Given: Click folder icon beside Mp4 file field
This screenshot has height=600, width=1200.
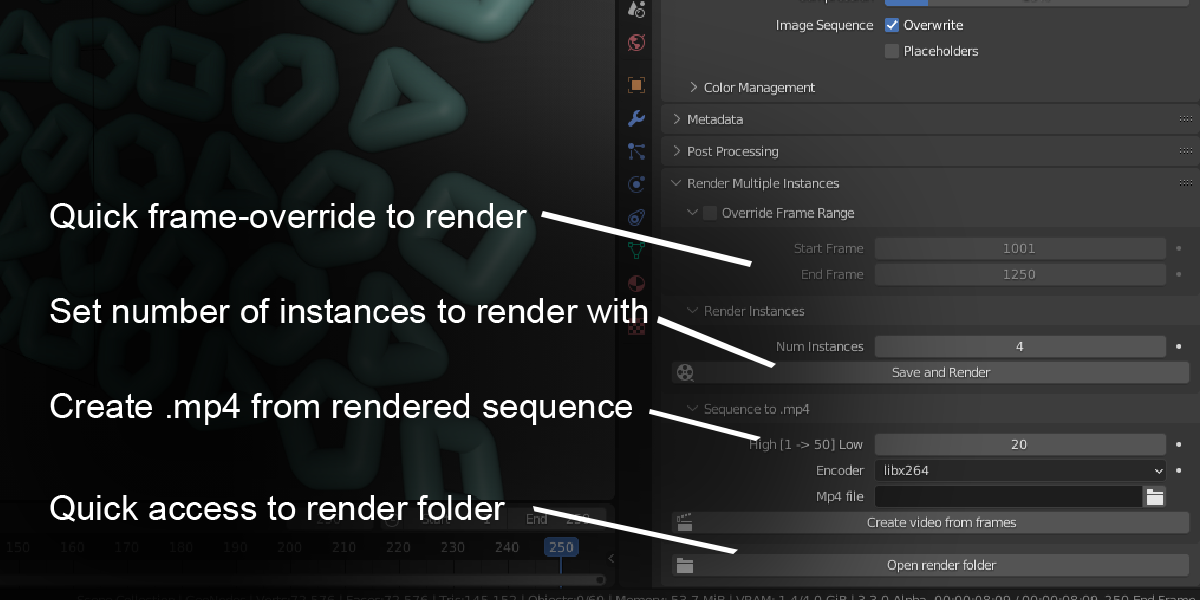Looking at the screenshot, I should (x=1155, y=496).
